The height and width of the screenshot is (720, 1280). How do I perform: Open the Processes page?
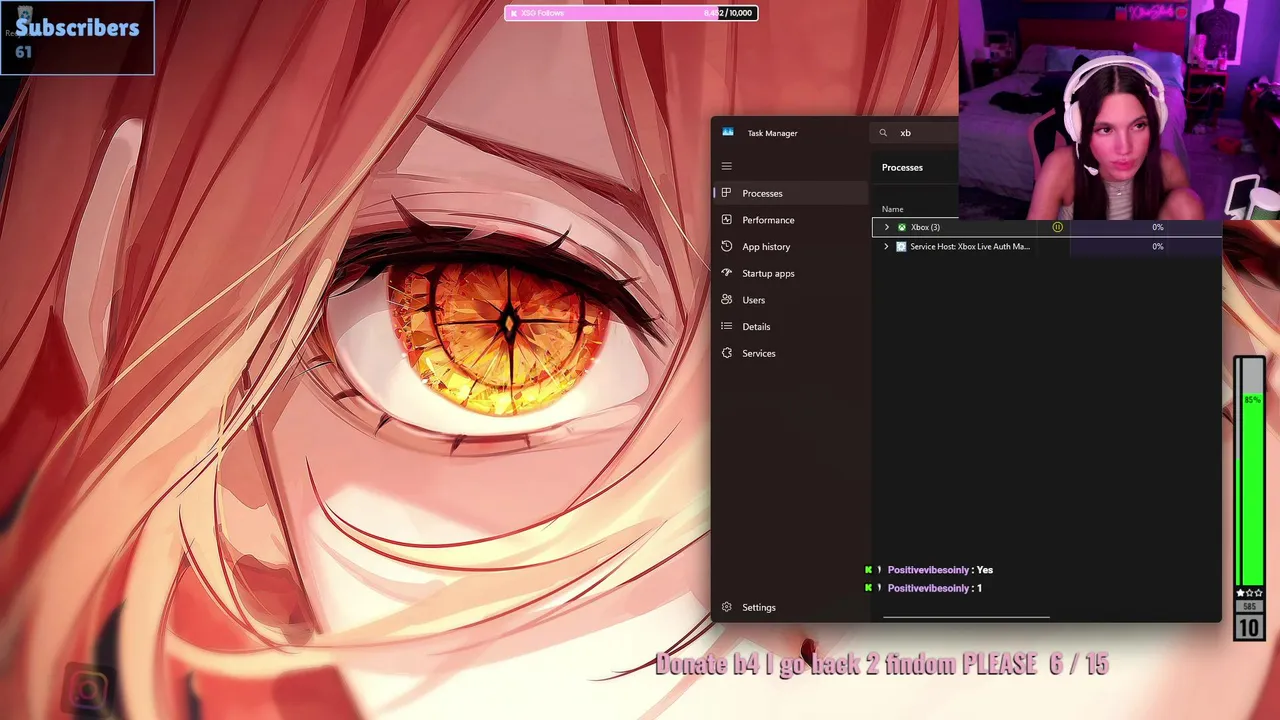pyautogui.click(x=791, y=193)
